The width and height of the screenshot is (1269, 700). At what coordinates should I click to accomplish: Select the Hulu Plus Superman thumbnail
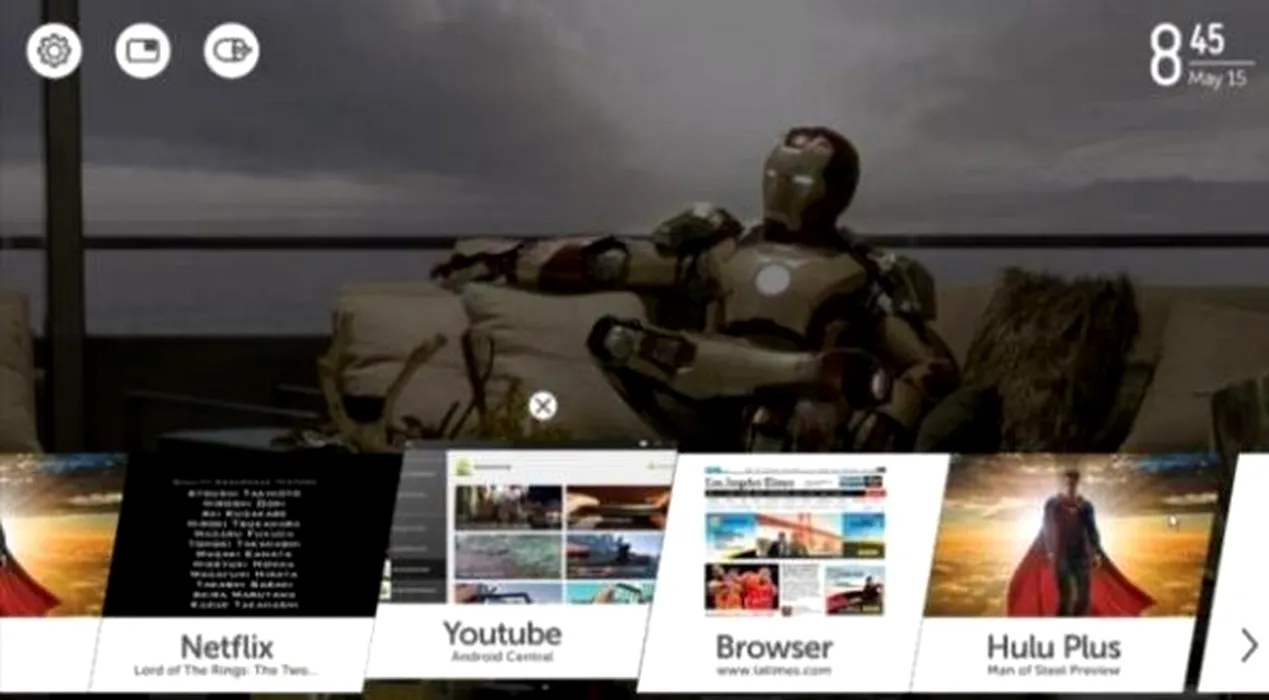[x=1070, y=535]
